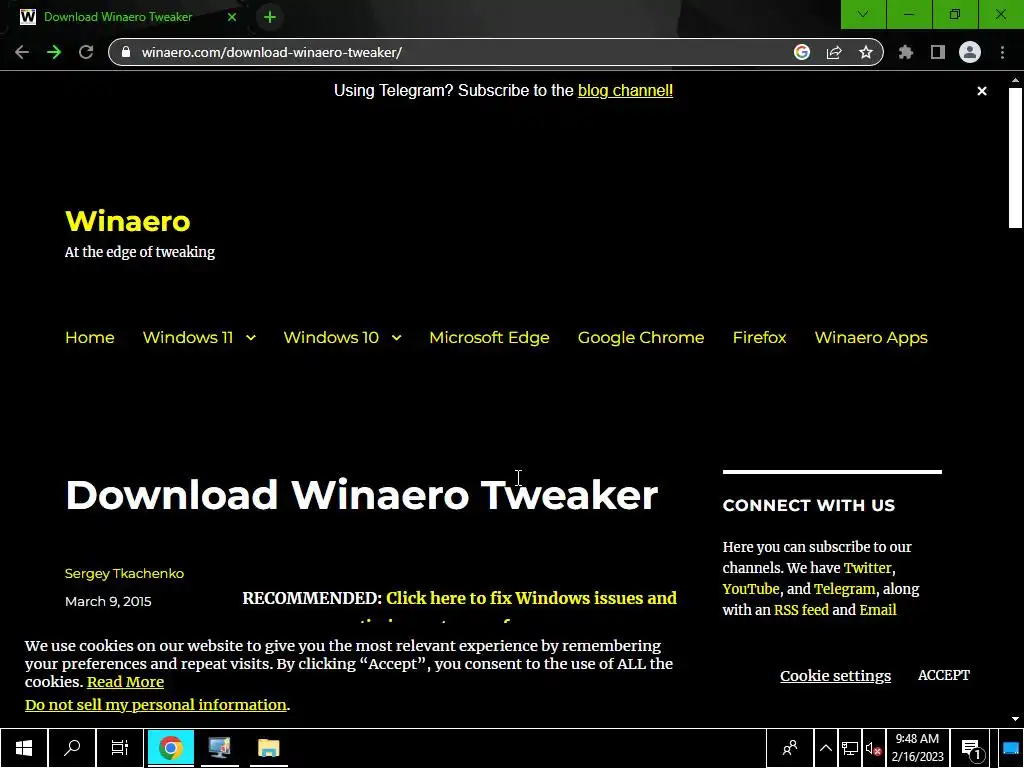The image size is (1024, 768).
Task: Open the People icon in system tray
Action: (x=790, y=748)
